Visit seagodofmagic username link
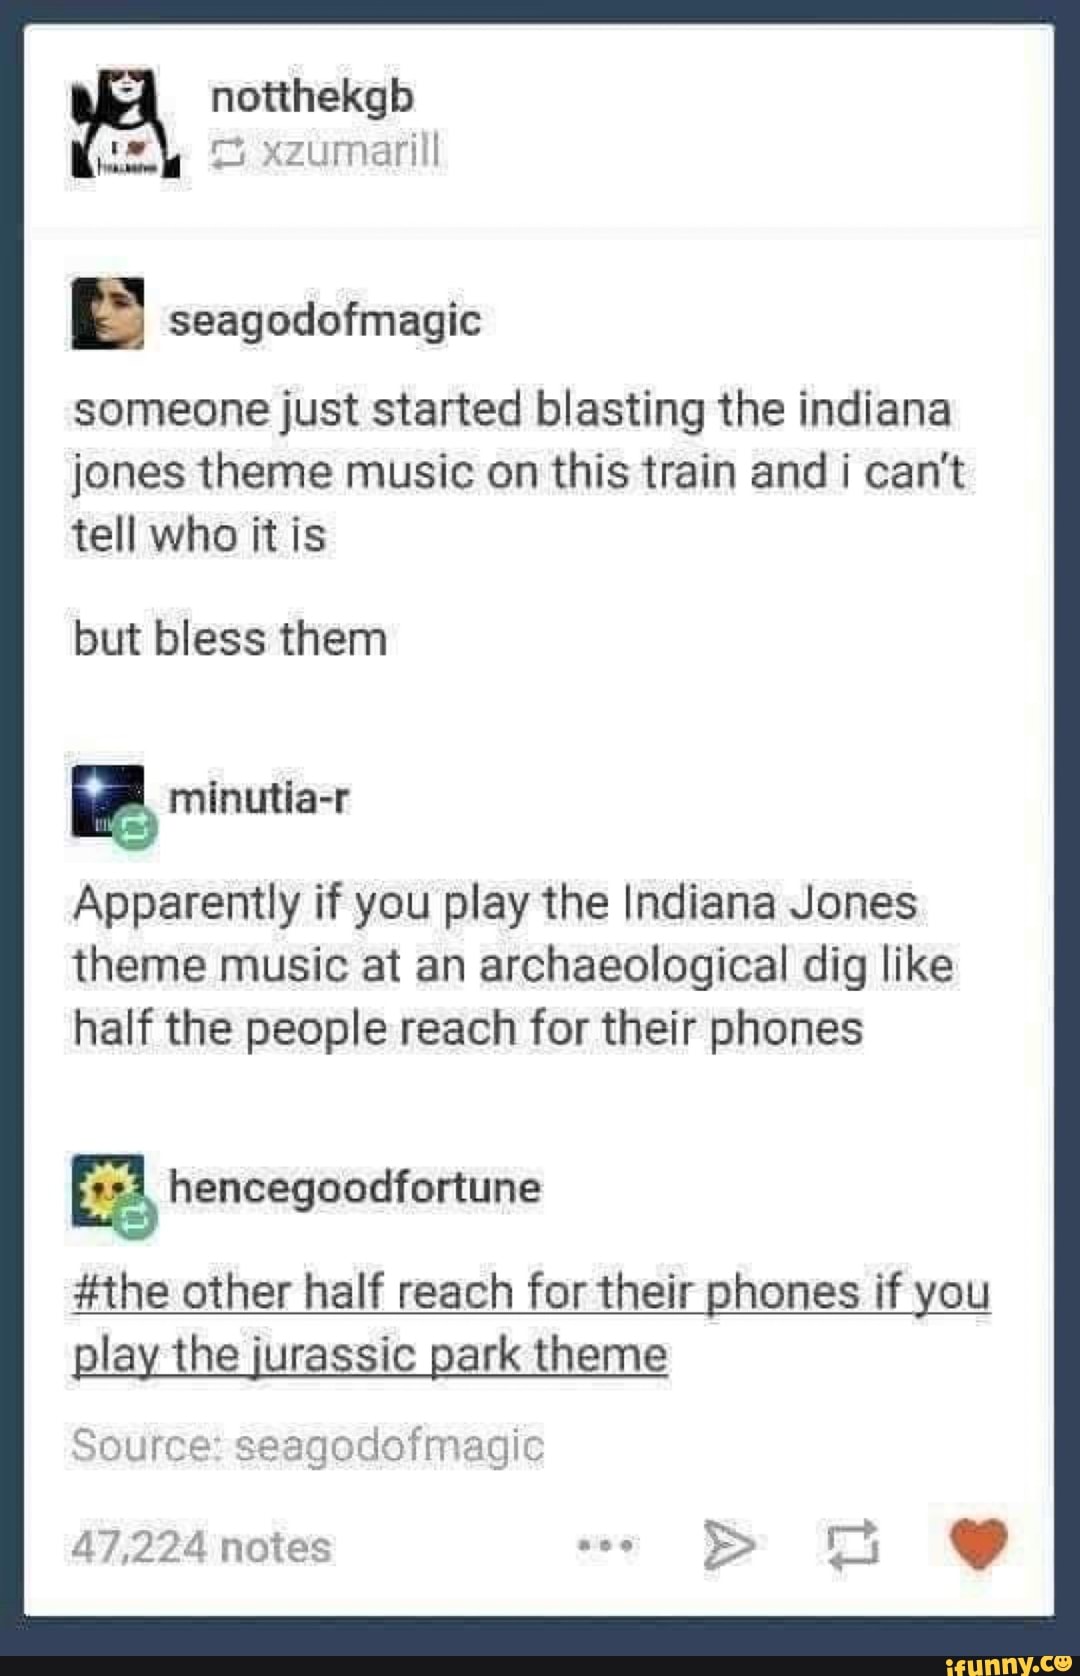1080x1676 pixels. click(325, 321)
